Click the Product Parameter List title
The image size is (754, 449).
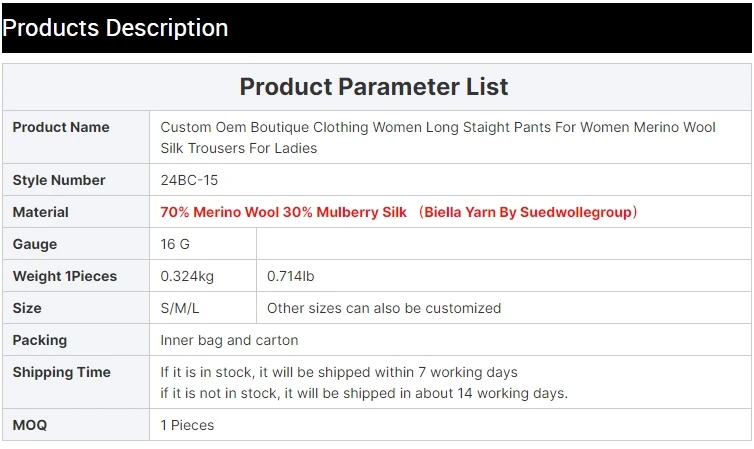(374, 86)
